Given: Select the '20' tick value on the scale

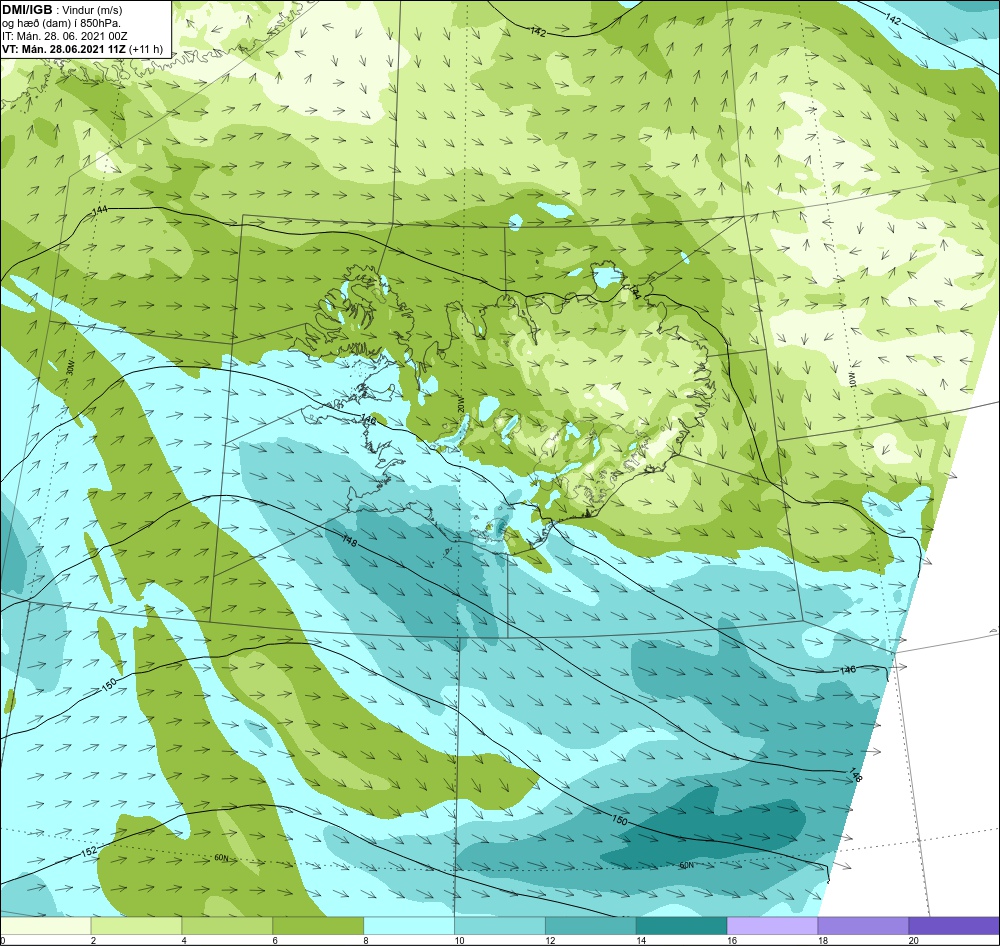Looking at the screenshot, I should (x=913, y=940).
